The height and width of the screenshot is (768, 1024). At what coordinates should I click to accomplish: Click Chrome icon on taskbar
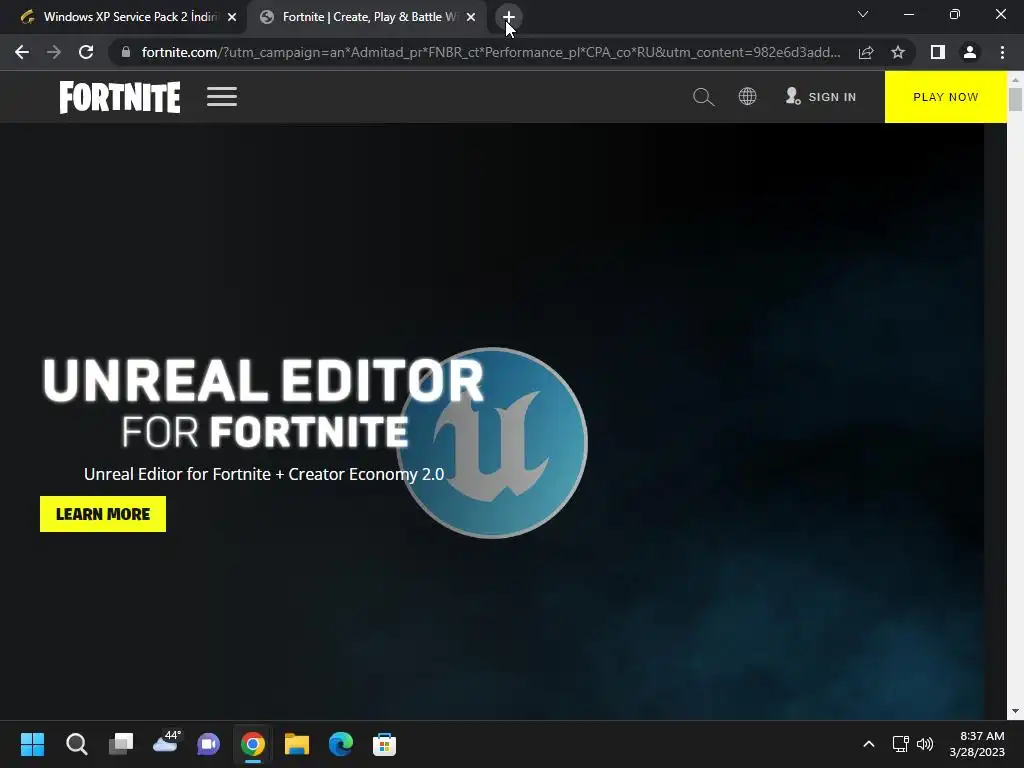tap(253, 744)
